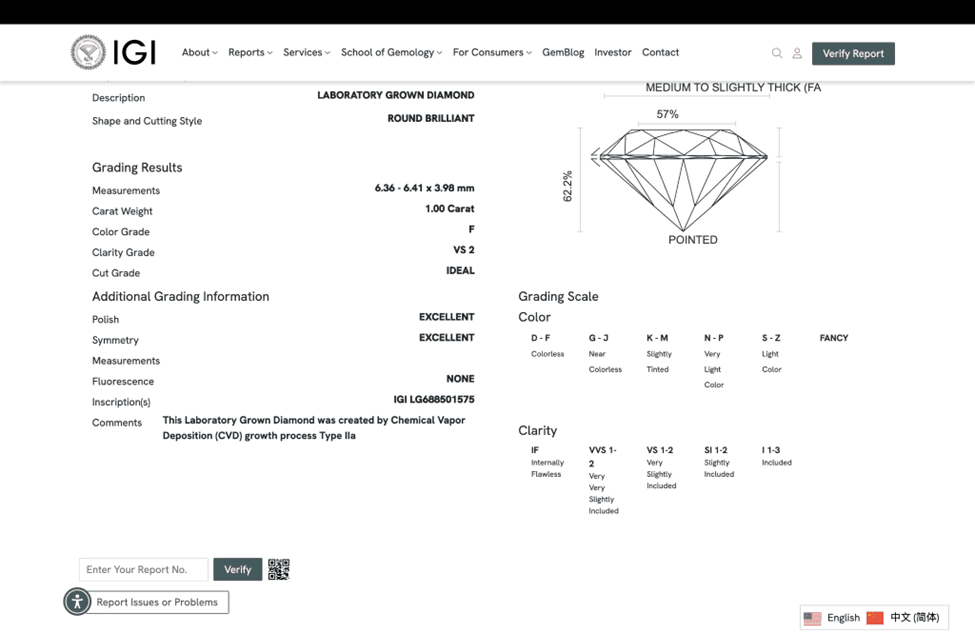Open the Investor page
Viewport: 975px width, 633px height.
click(x=612, y=52)
